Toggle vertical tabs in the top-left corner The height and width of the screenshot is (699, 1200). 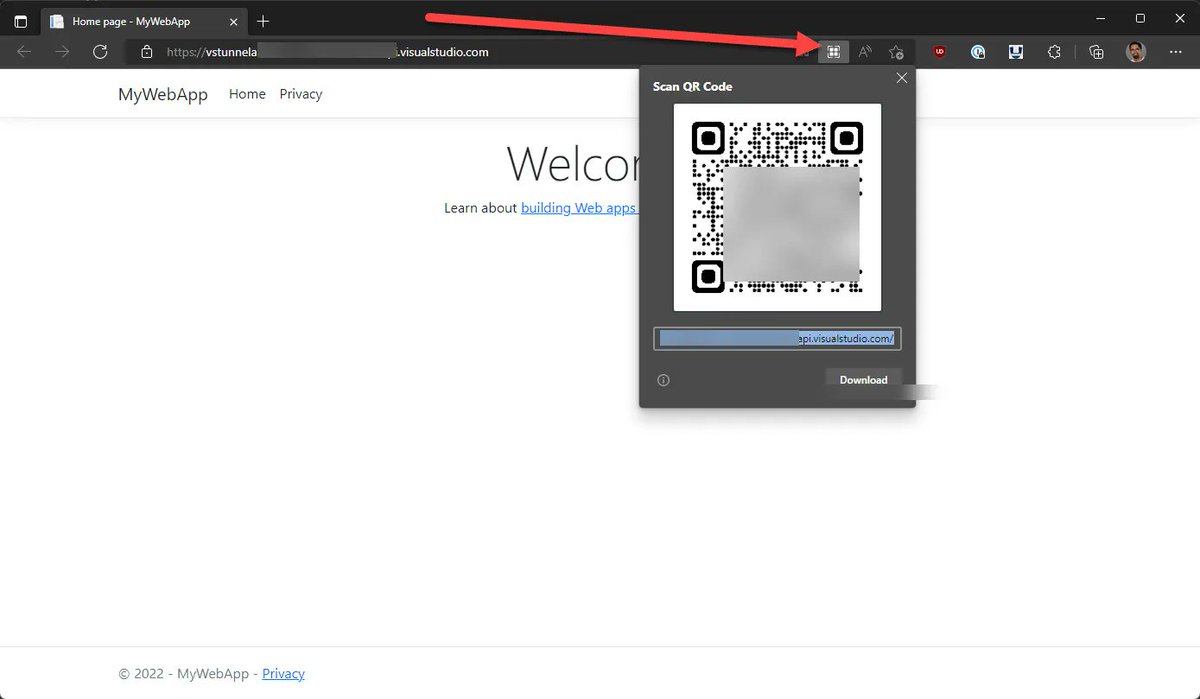pos(20,21)
